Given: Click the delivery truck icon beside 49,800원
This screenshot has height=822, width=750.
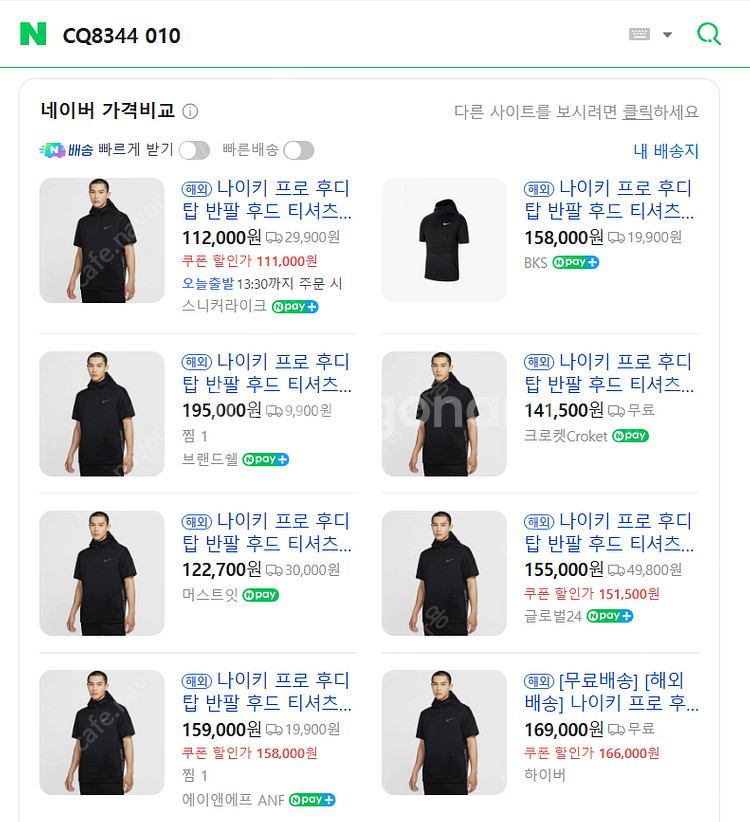Looking at the screenshot, I should click(x=616, y=570).
